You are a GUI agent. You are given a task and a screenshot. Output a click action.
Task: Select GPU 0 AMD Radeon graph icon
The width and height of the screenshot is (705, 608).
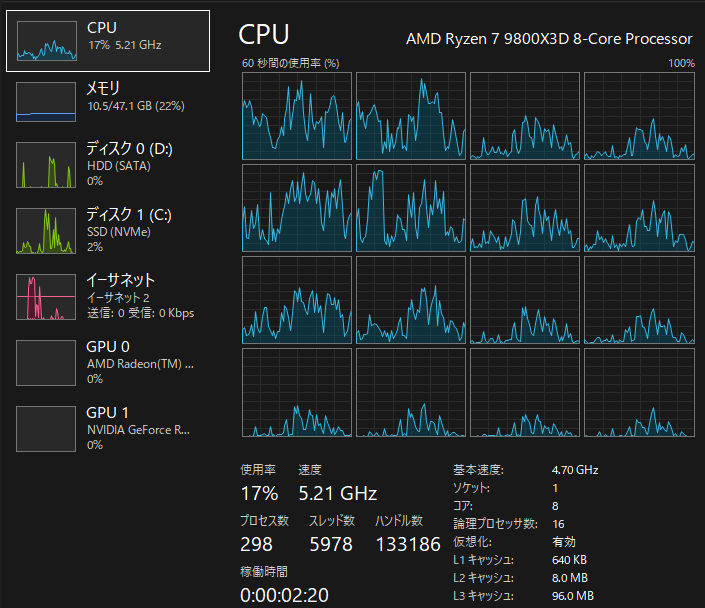click(46, 363)
